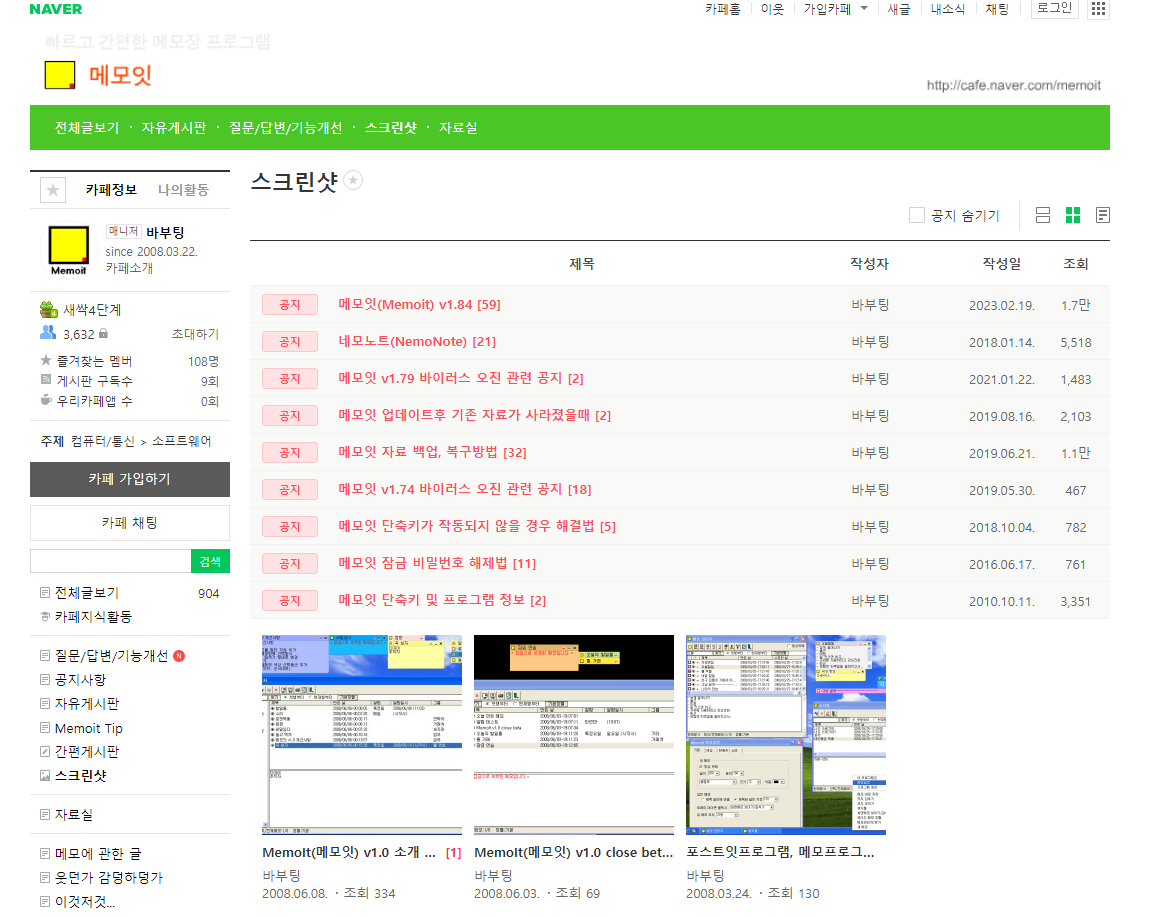Click the 새싹4단계 sprout rank icon
The height and width of the screenshot is (917, 1161).
[x=49, y=309]
